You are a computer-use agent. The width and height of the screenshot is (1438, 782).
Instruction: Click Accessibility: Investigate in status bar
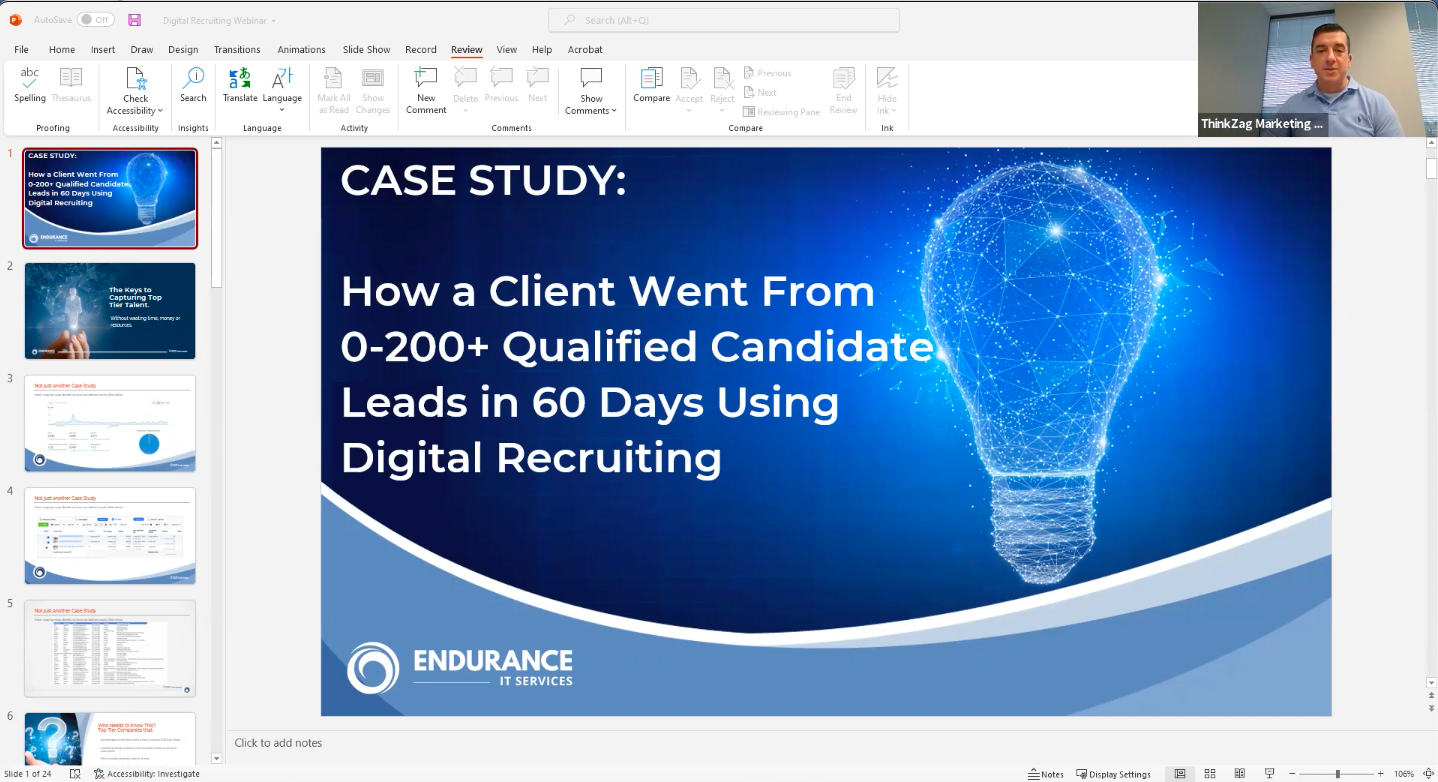(x=147, y=774)
